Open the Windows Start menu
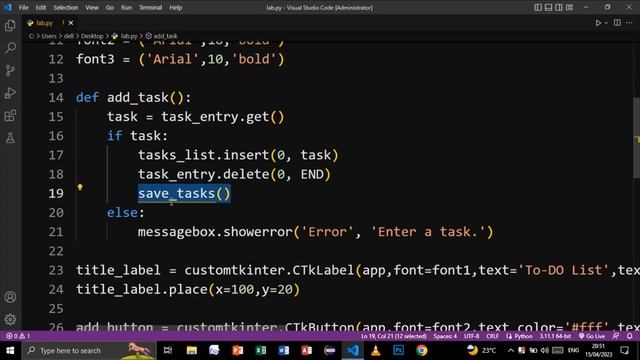 [10, 350]
